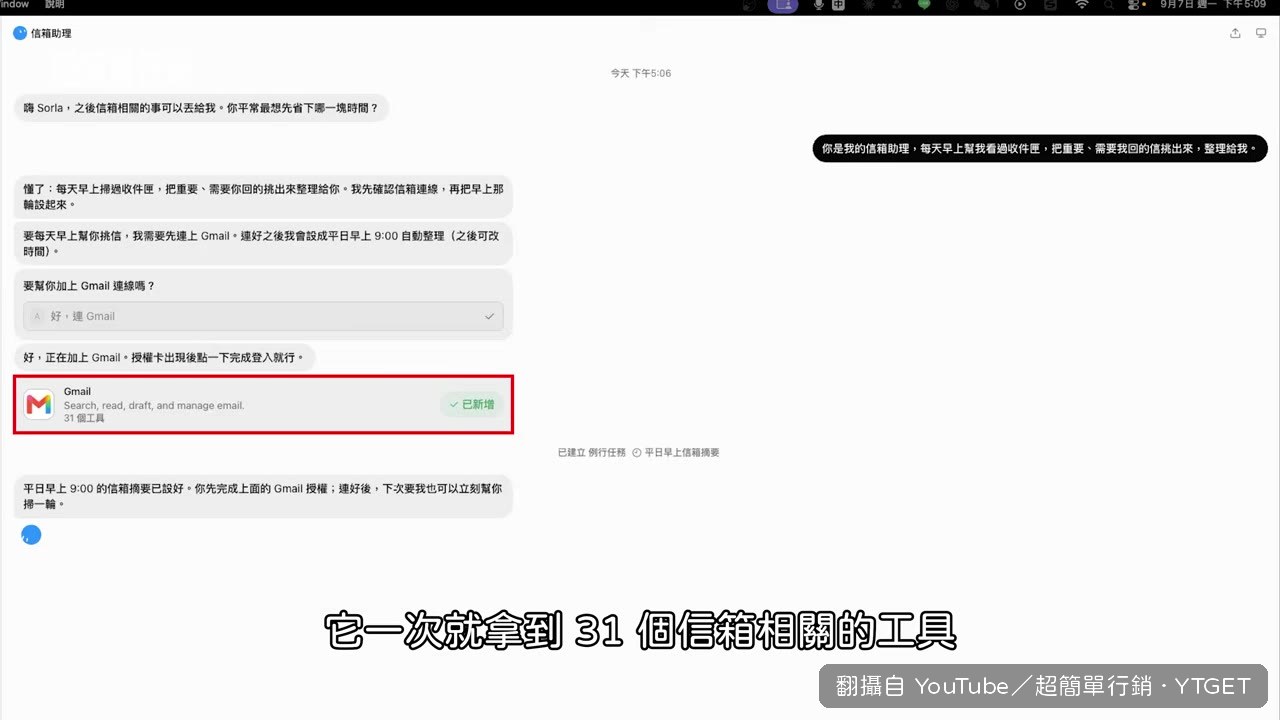This screenshot has width=1280, height=720.
Task: Click the ChatGPT-style swirl icon in menu bar
Action: [x=951, y=5]
